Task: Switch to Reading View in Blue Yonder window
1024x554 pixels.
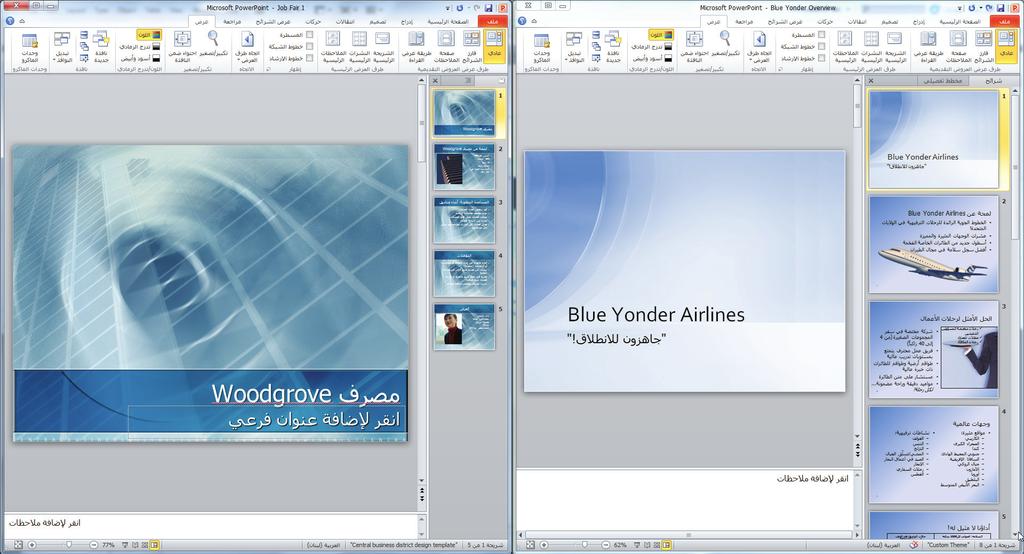Action: pos(929,46)
